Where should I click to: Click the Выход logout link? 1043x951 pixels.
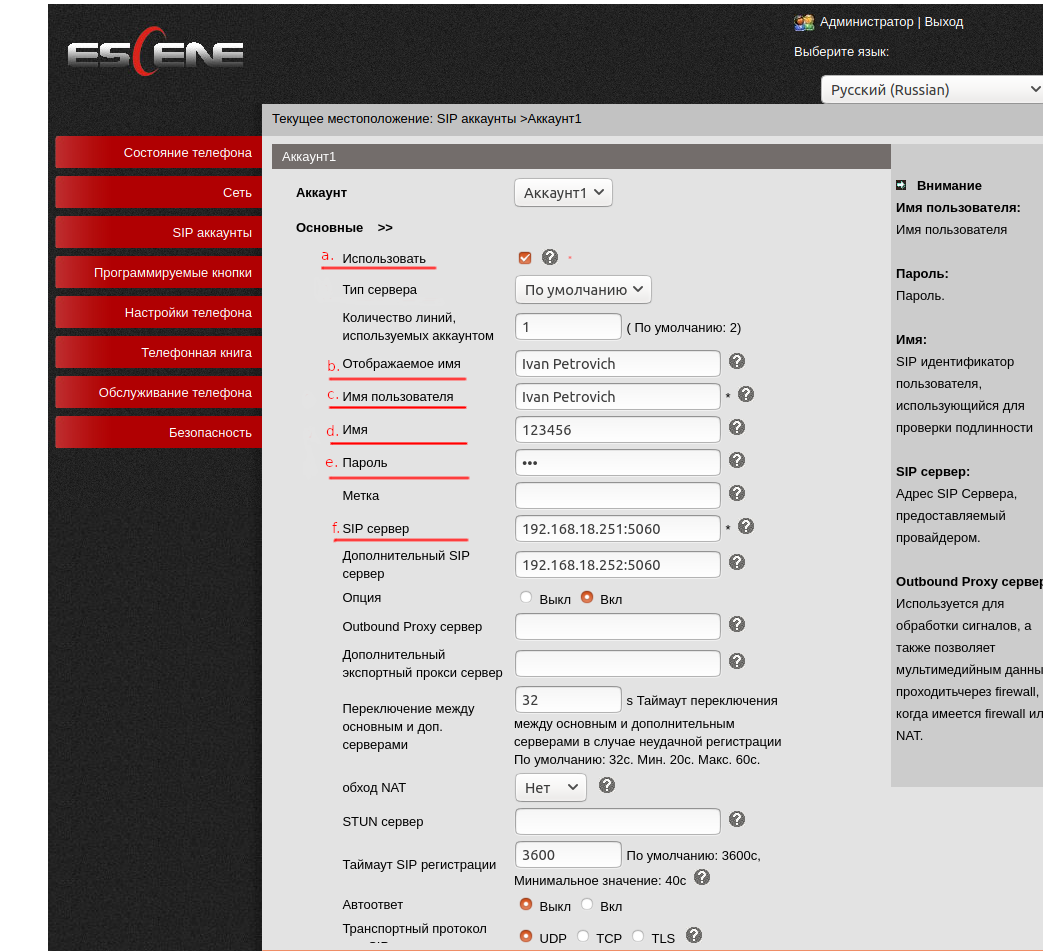tap(943, 22)
